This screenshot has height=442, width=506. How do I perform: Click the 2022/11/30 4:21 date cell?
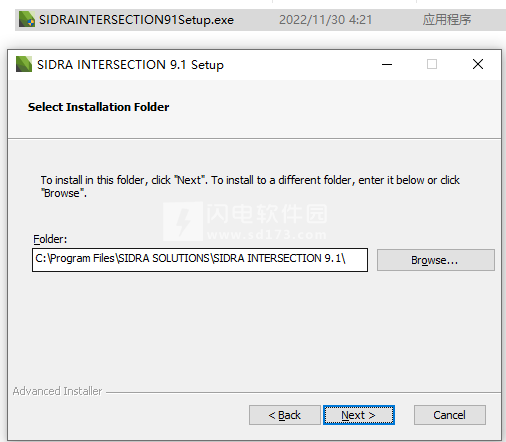325,20
